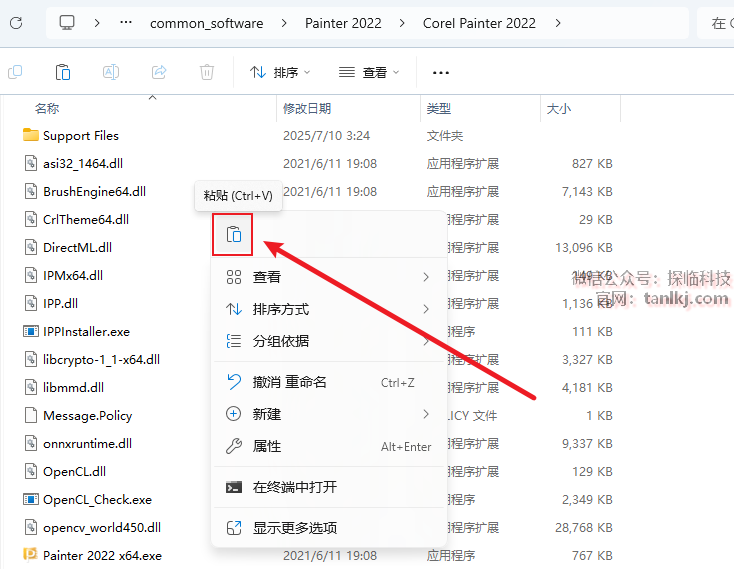Select the IPP.dll file icon
Viewport: 734px width, 569px height.
31,303
